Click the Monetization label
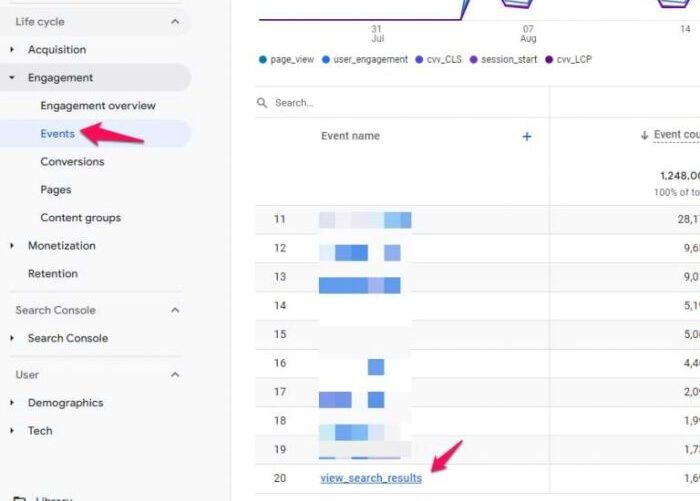The image size is (700, 501). pyautogui.click(x=62, y=246)
